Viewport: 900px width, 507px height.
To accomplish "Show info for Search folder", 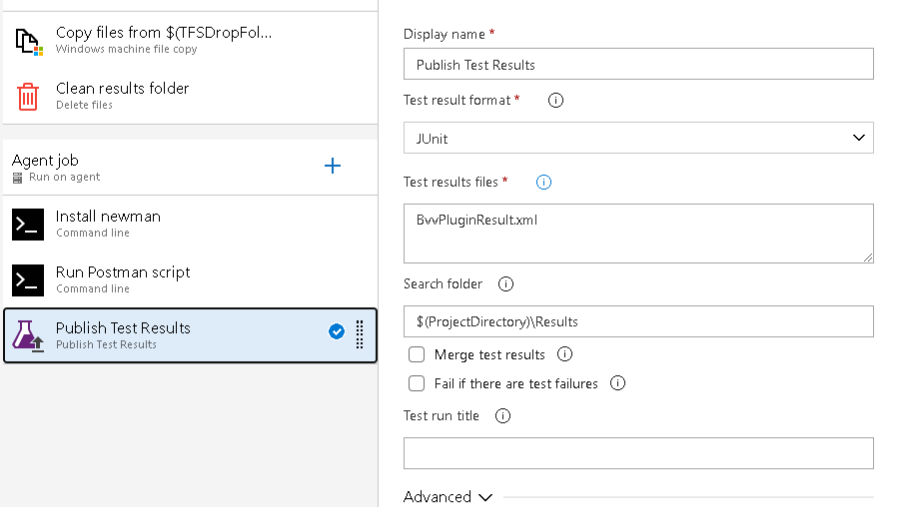I will tap(505, 284).
